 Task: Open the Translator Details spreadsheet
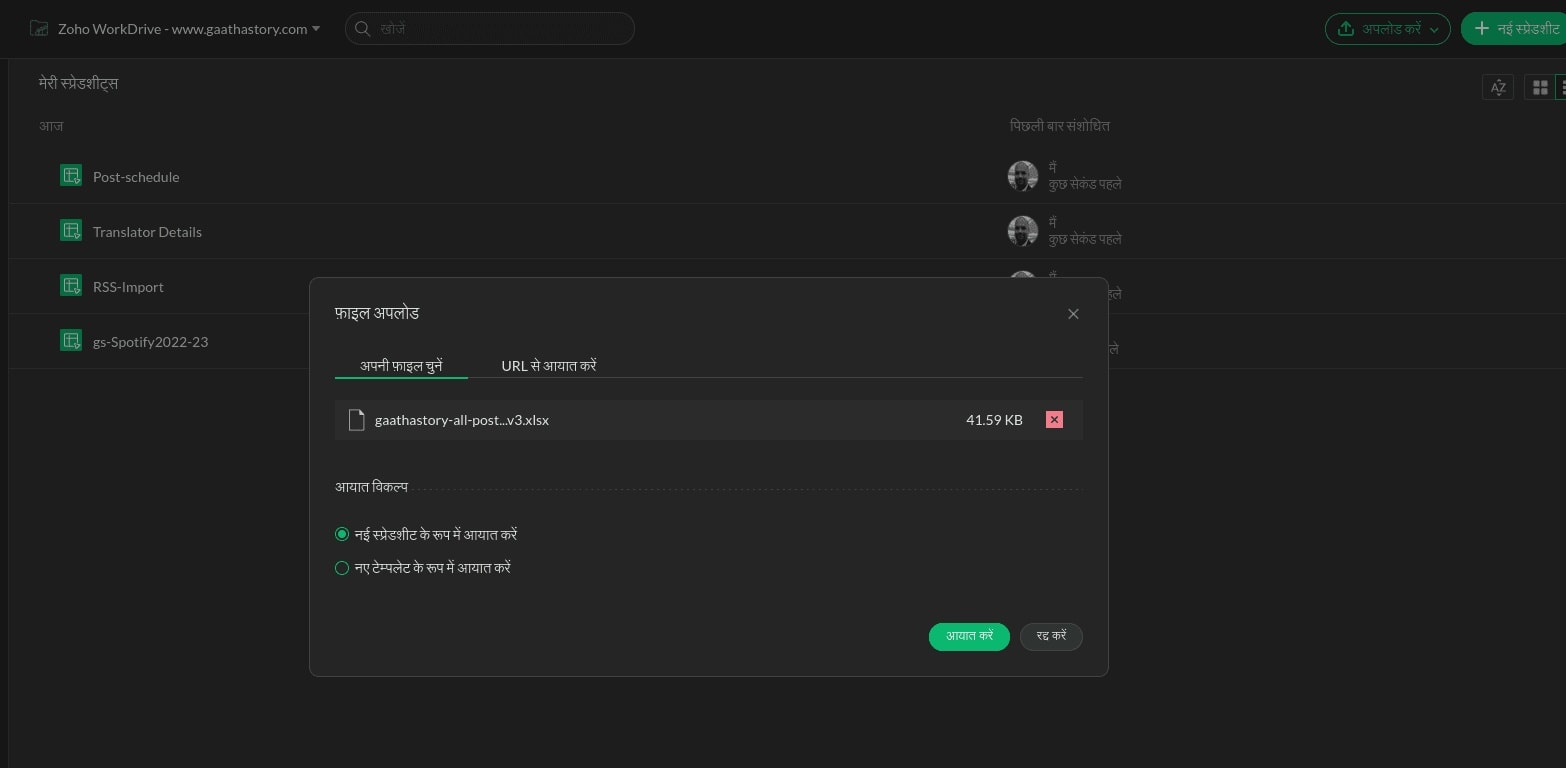[147, 232]
